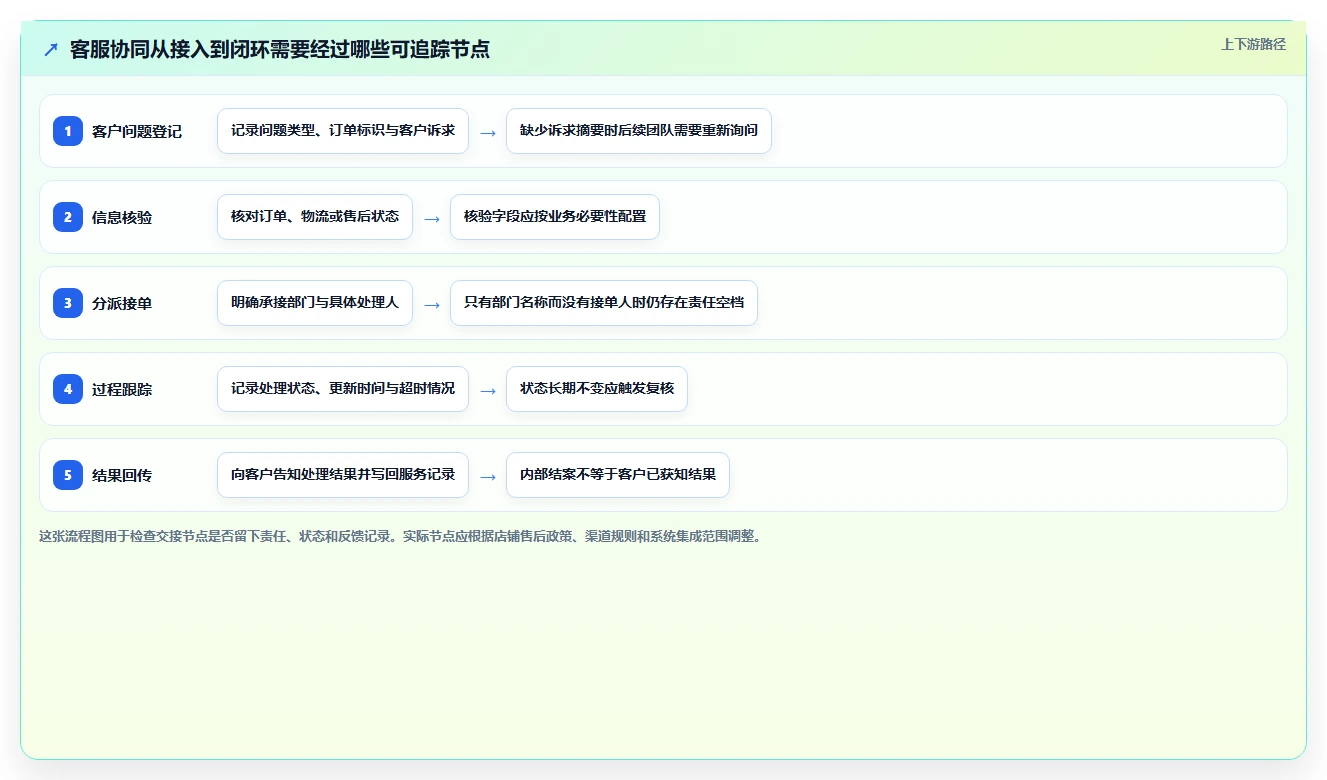Open the 记录问题类型、订单标识与客户诉求 box
The width and height of the screenshot is (1327, 780).
pyautogui.click(x=343, y=131)
